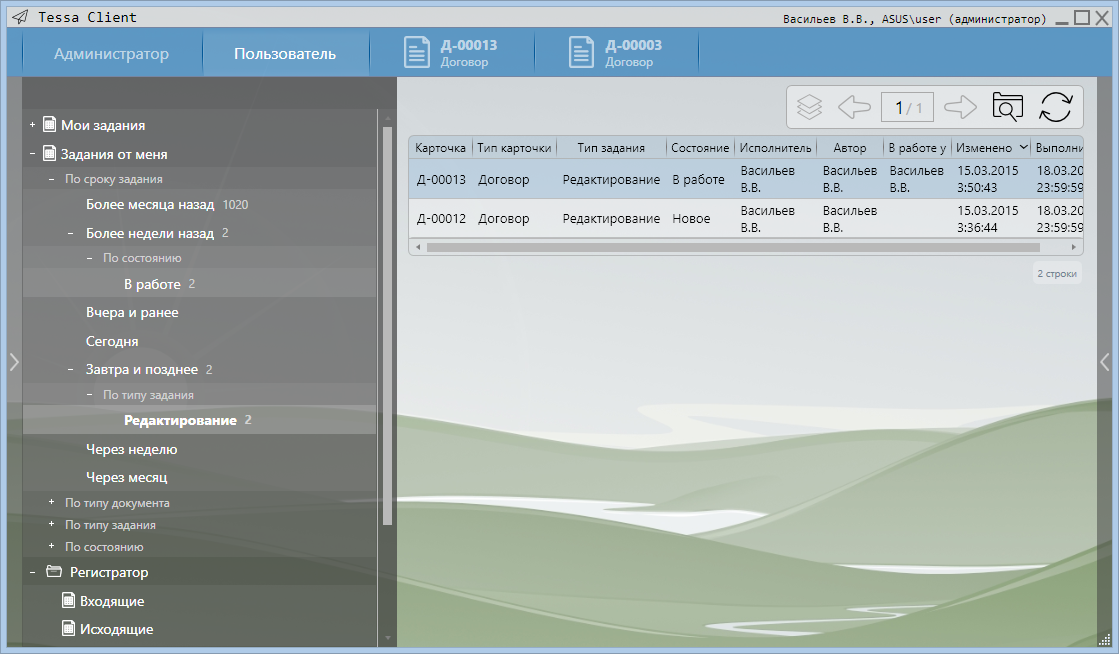Switch to the Администратор tab
This screenshot has height=654, width=1119.
pyautogui.click(x=111, y=54)
